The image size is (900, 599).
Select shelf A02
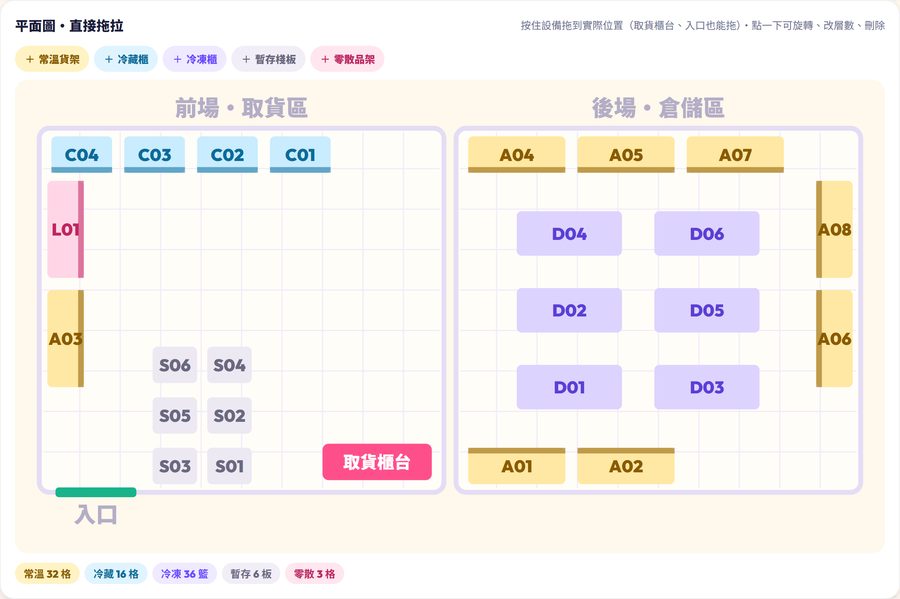pos(626,466)
